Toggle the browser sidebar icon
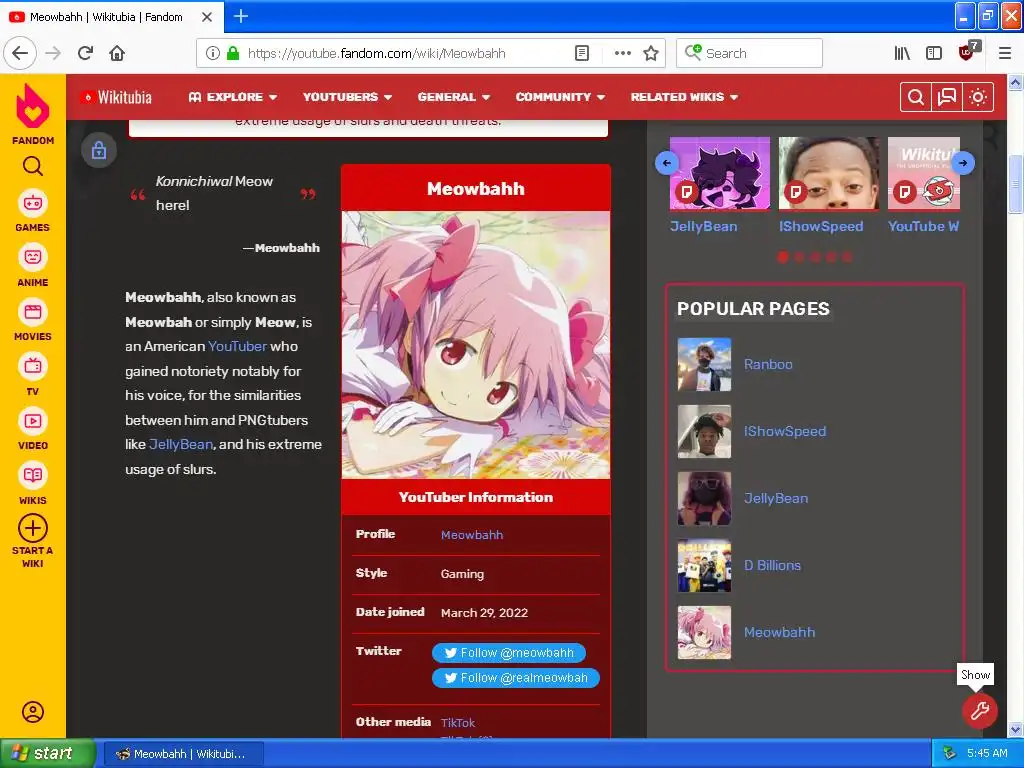This screenshot has height=768, width=1024. (934, 54)
